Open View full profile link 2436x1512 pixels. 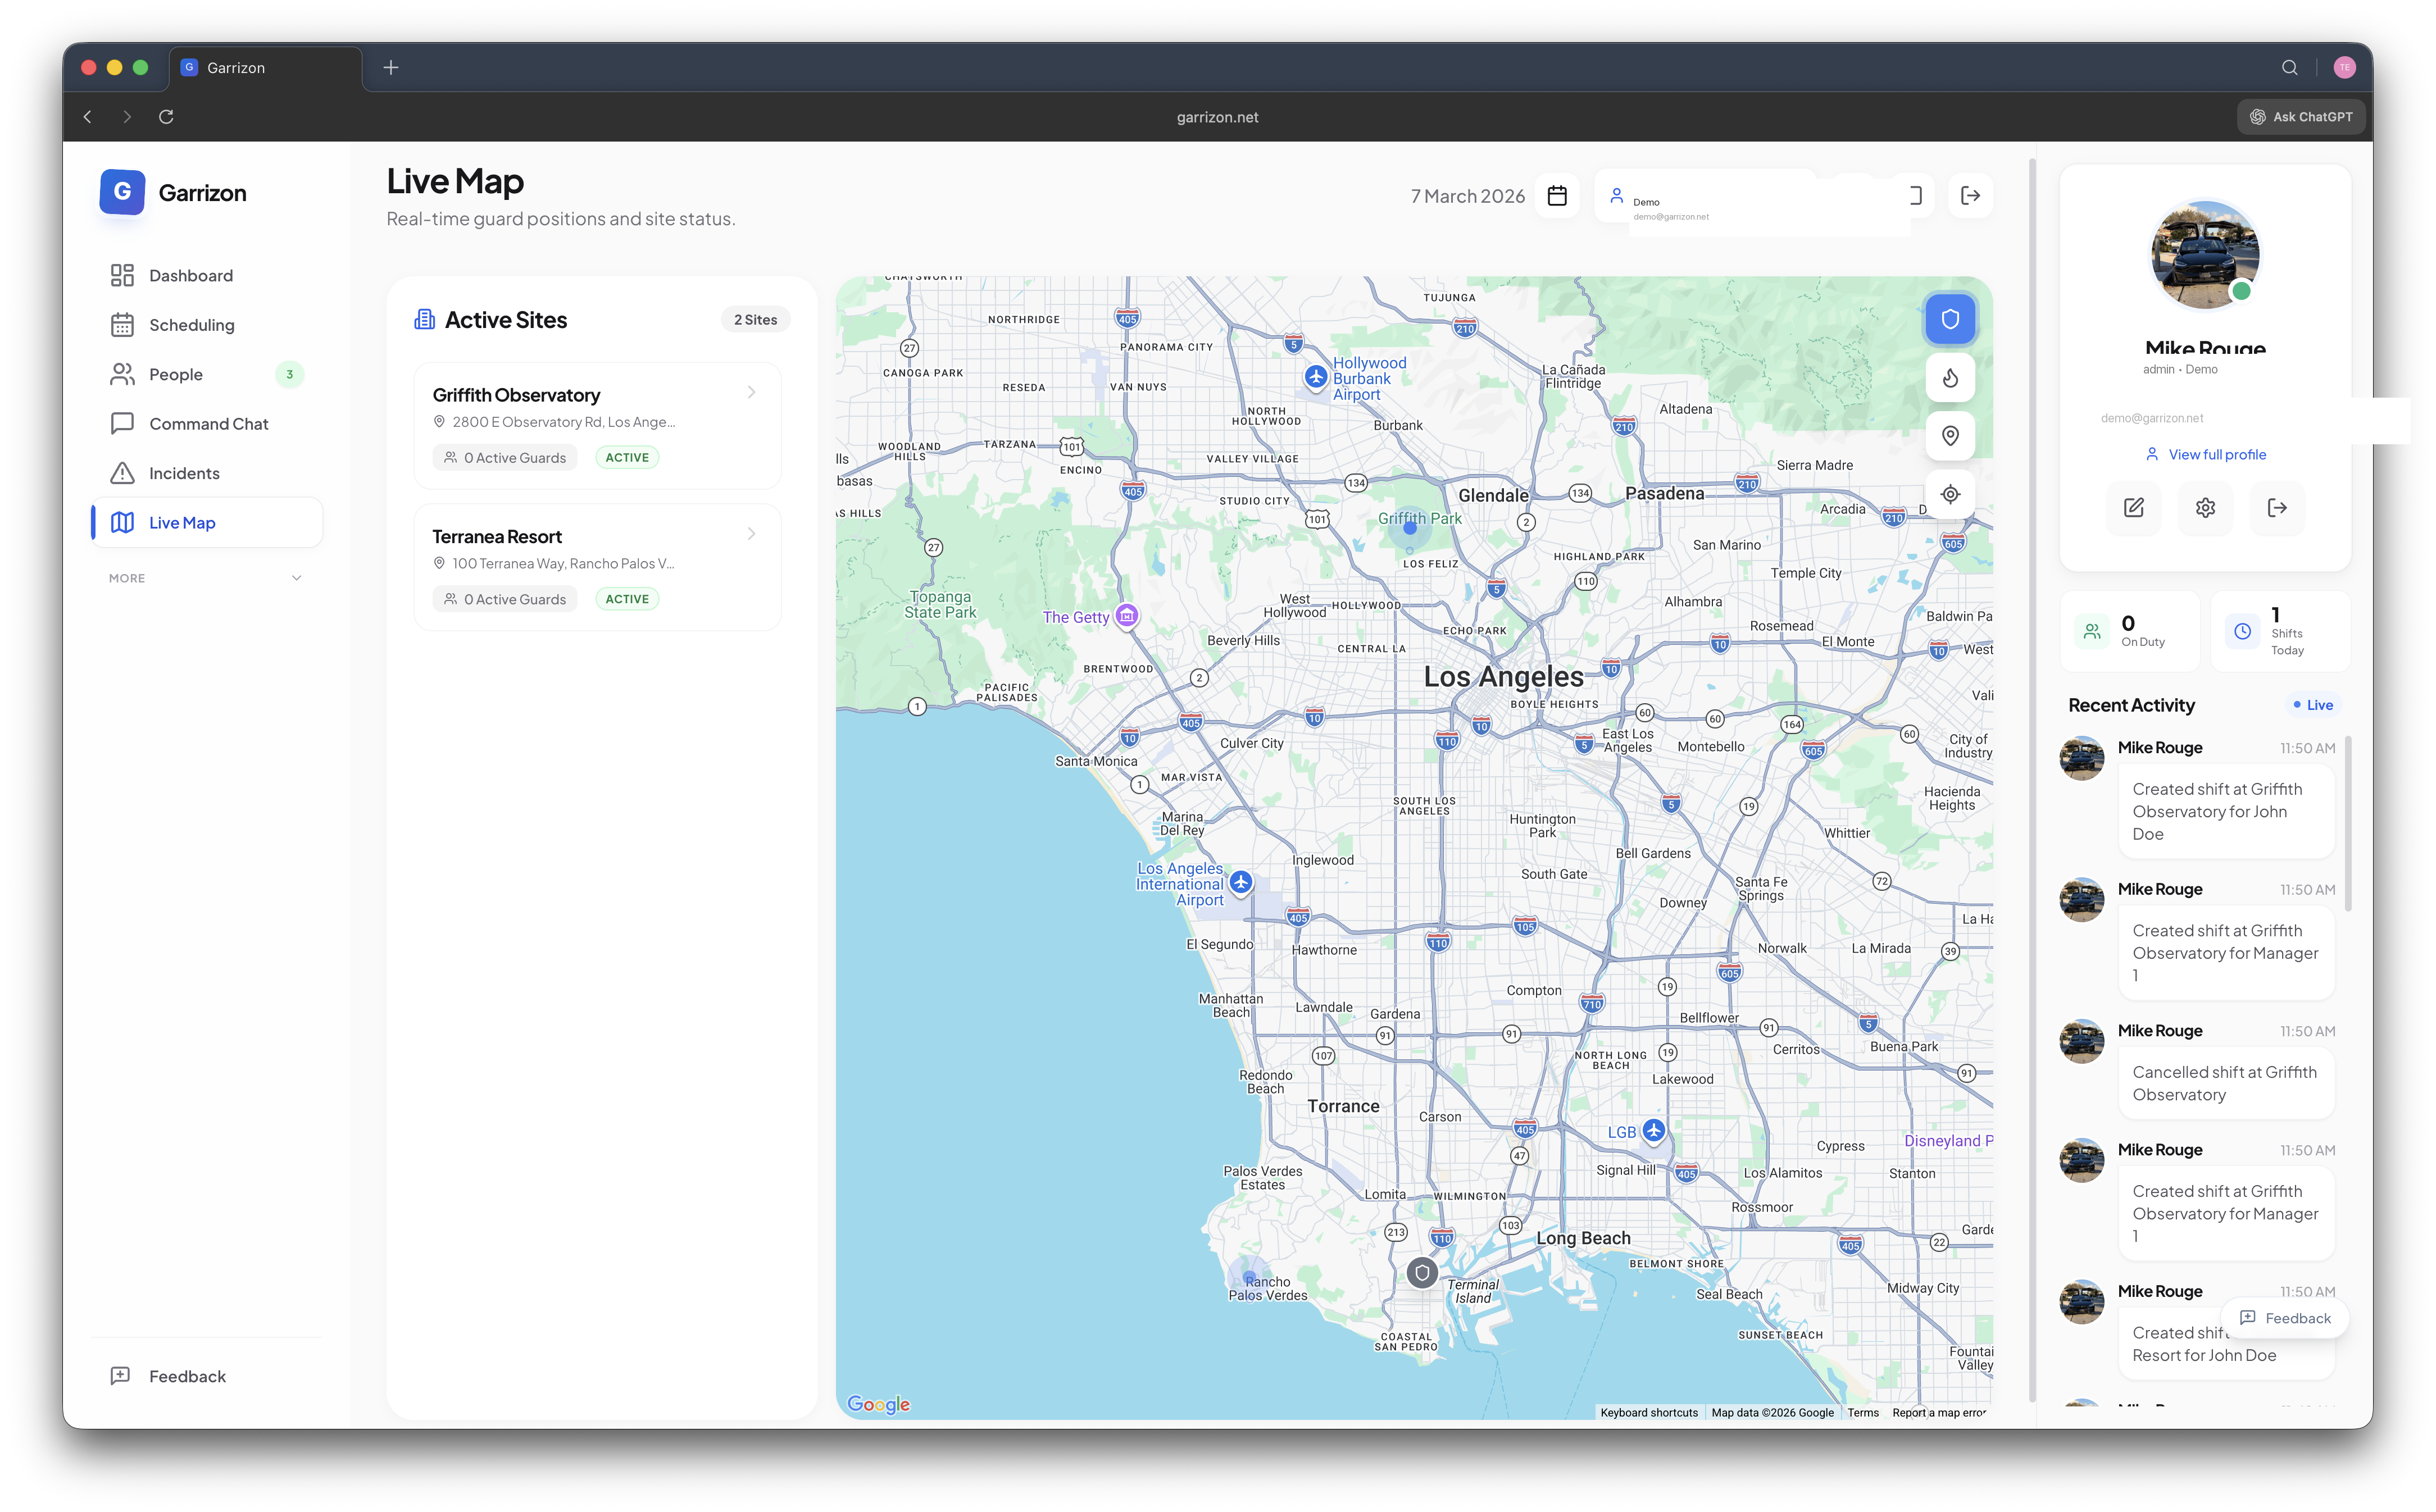(x=2205, y=453)
